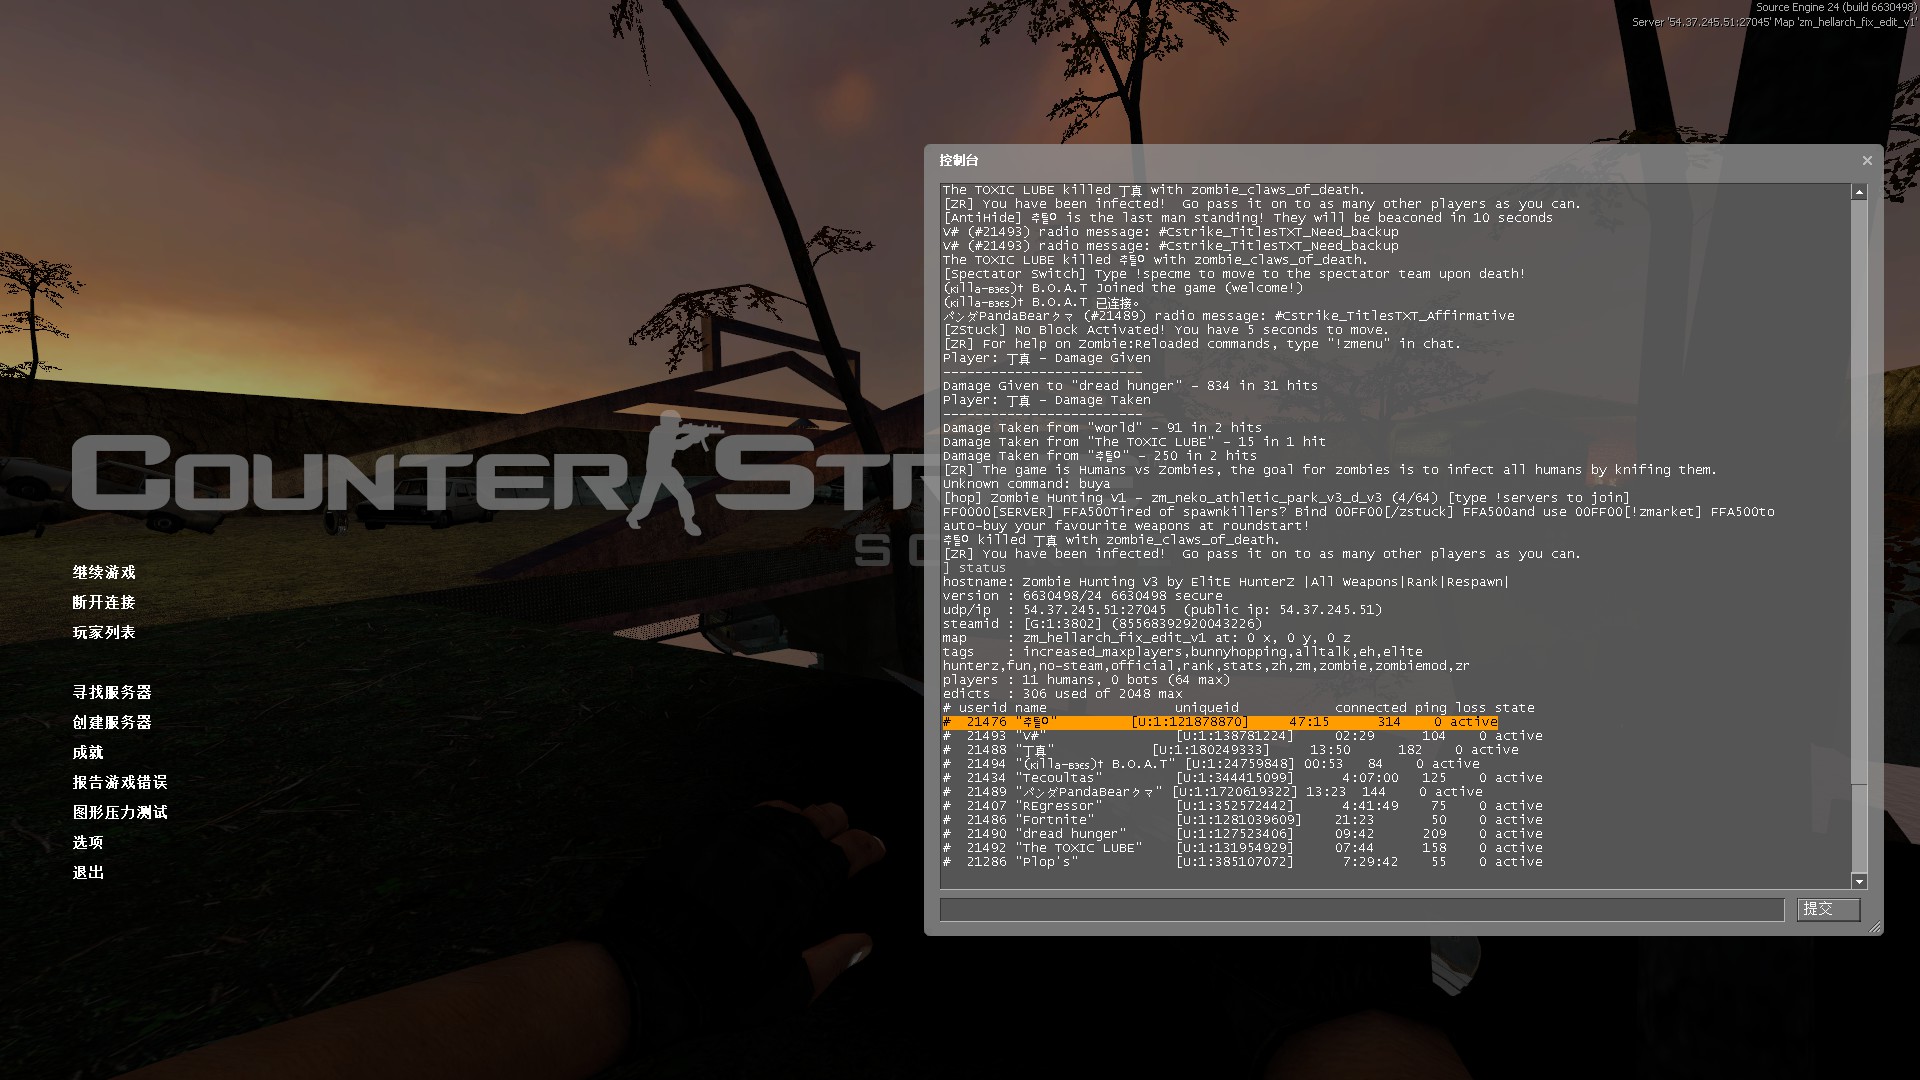Click console scrollbar down arrow
1920x1080 pixels.
[x=1859, y=881]
